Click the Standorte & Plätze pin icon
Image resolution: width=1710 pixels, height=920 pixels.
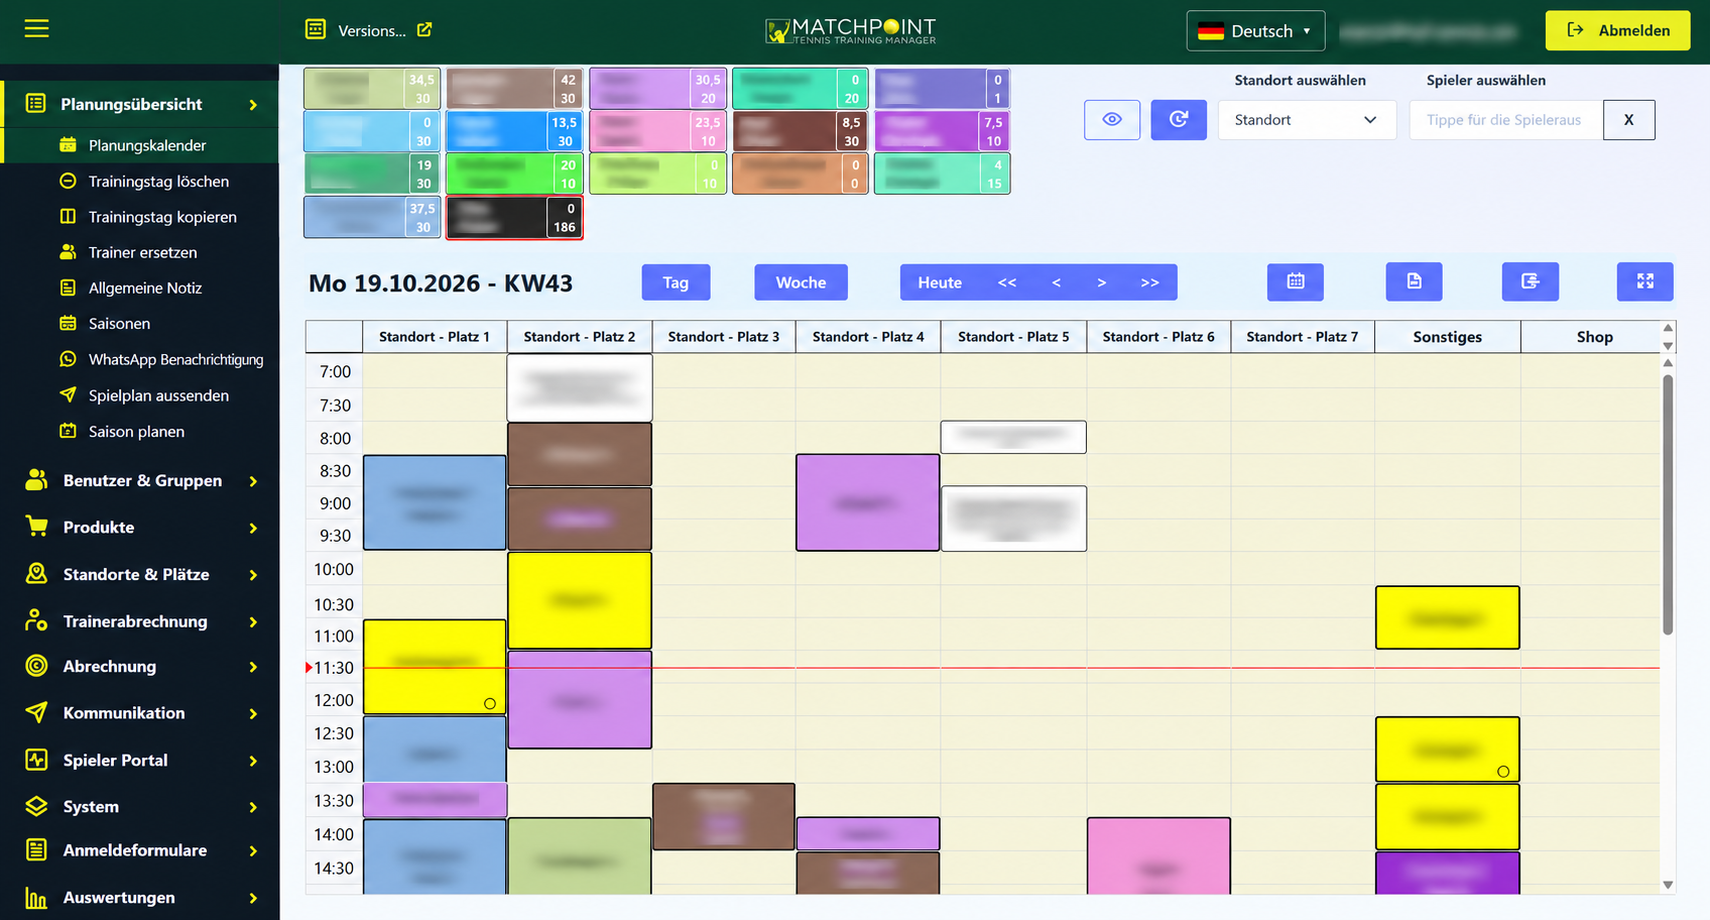click(x=37, y=574)
